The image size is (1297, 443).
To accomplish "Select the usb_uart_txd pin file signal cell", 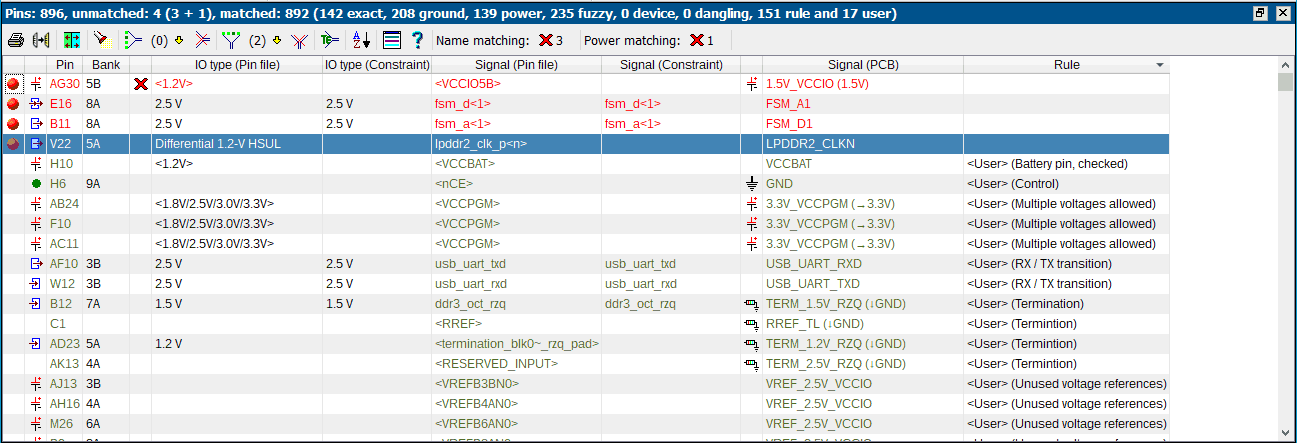I will click(x=470, y=264).
